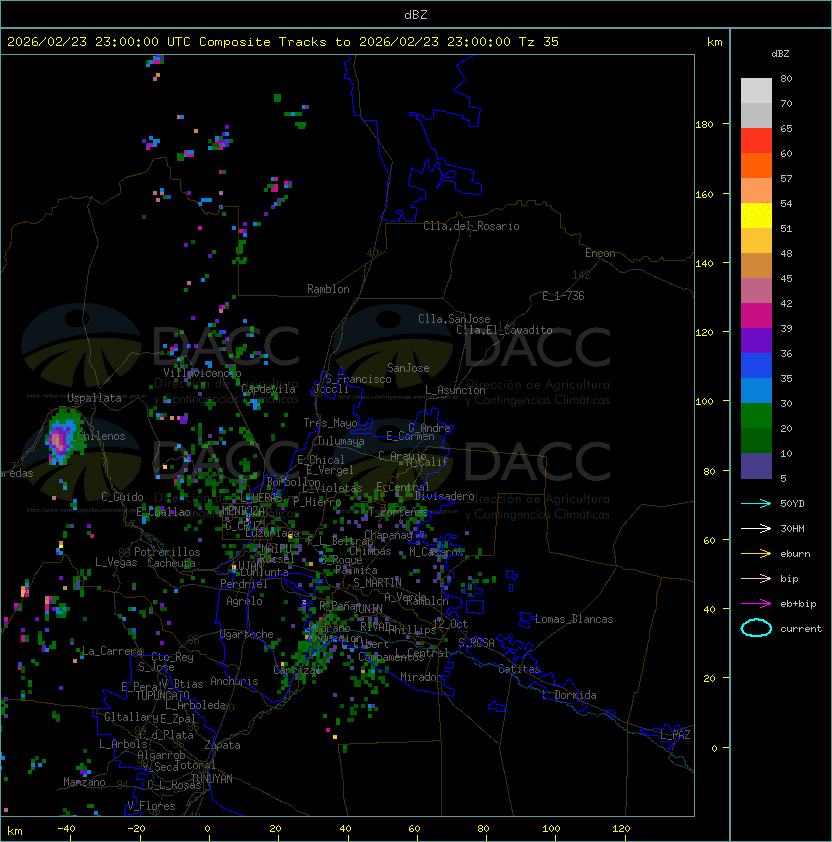Click the 'S_Francisco' map label
This screenshot has width=832, height=842.
coord(358,379)
